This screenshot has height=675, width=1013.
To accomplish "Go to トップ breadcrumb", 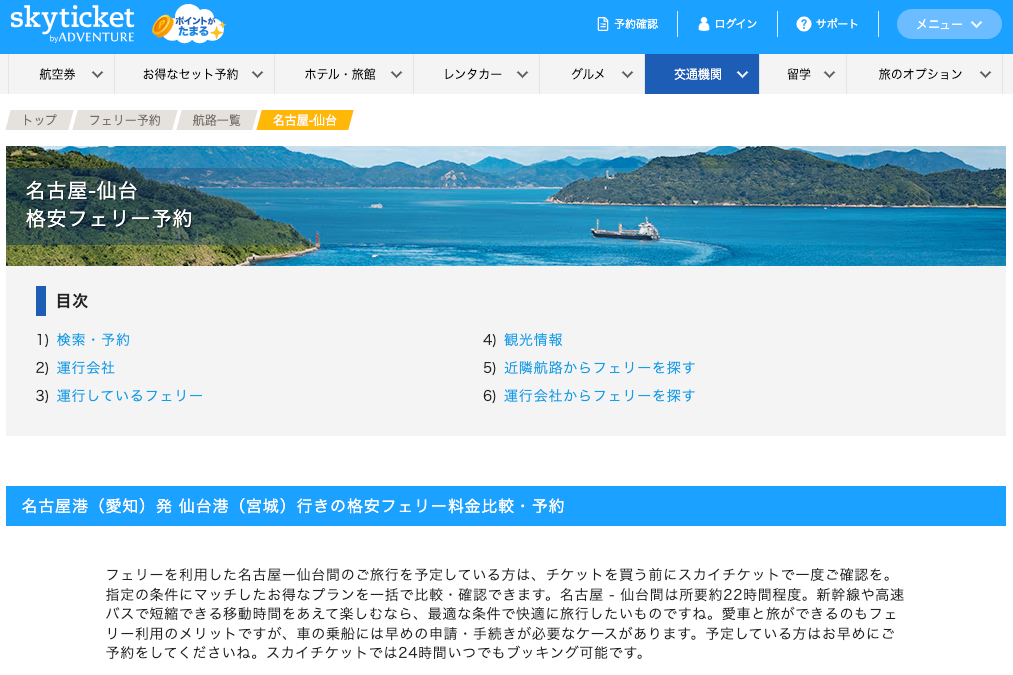I will 39,120.
